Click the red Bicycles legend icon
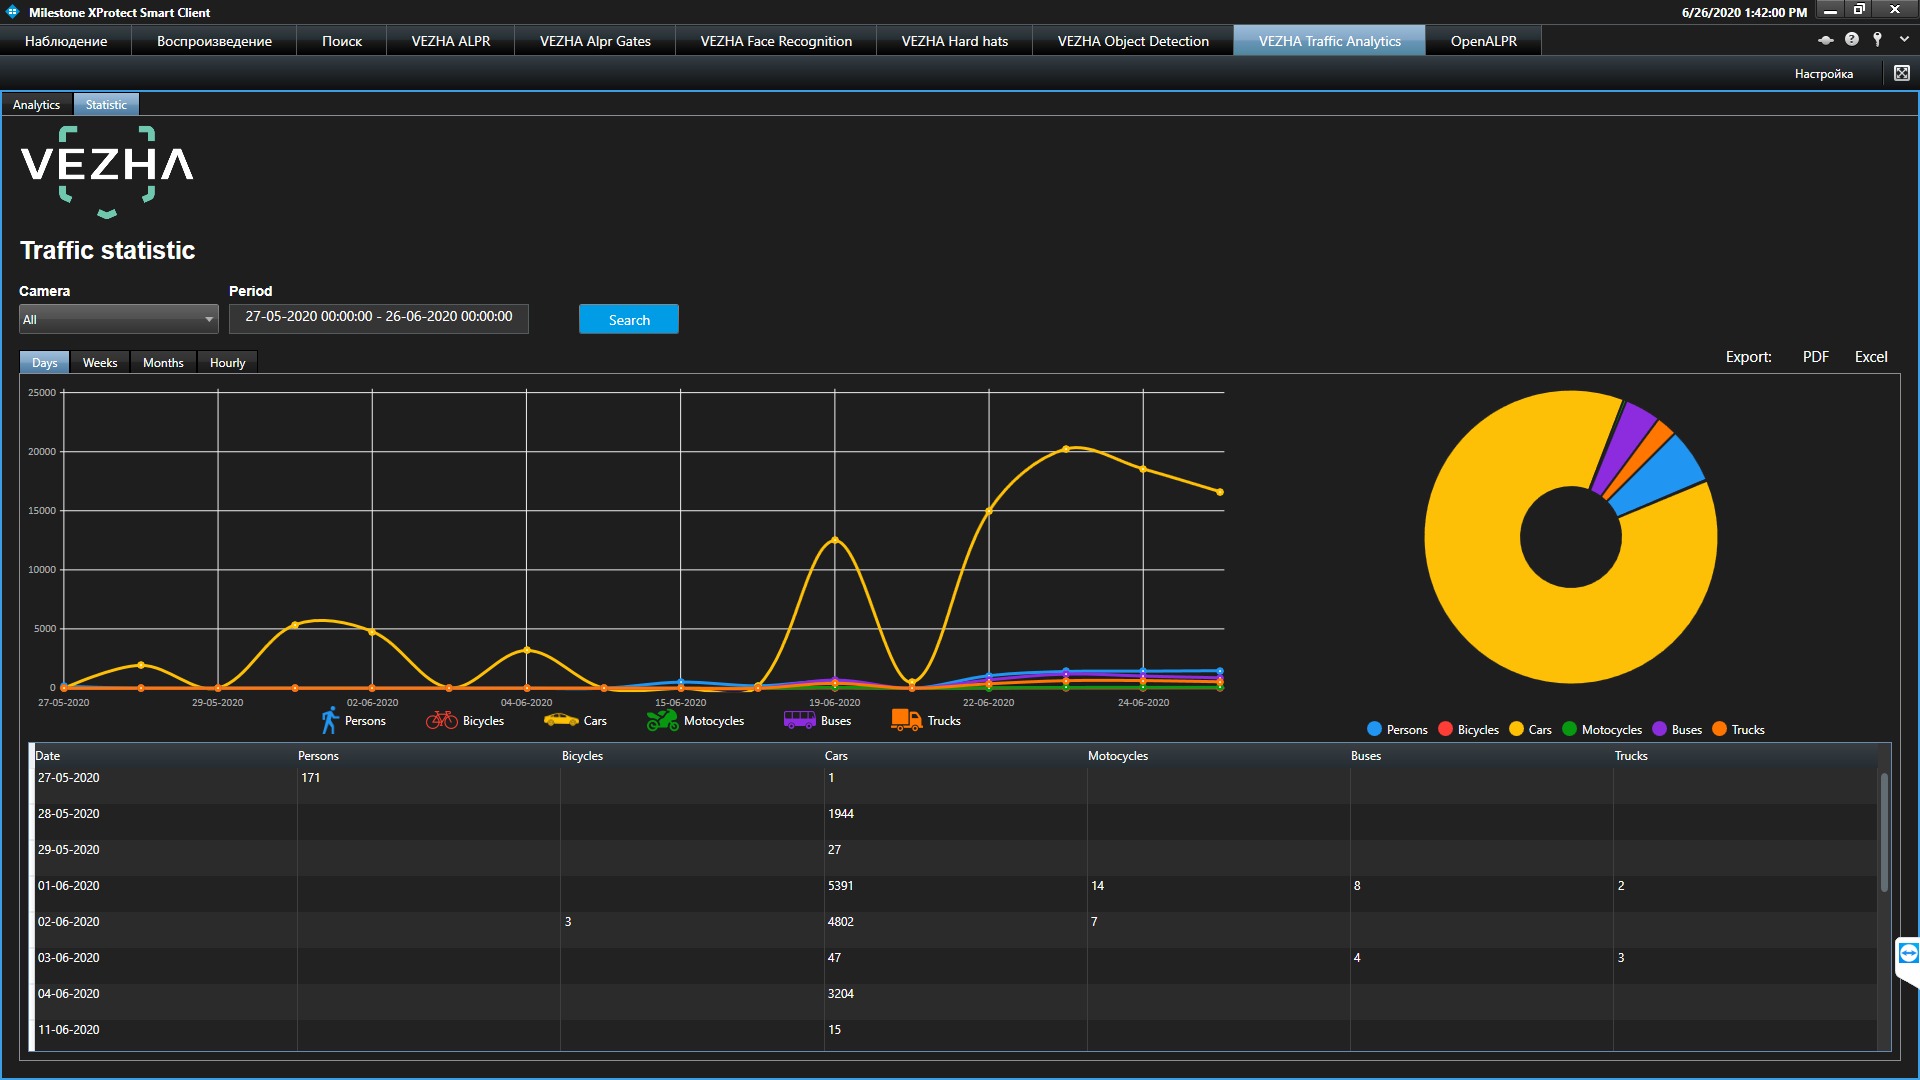 point(441,720)
